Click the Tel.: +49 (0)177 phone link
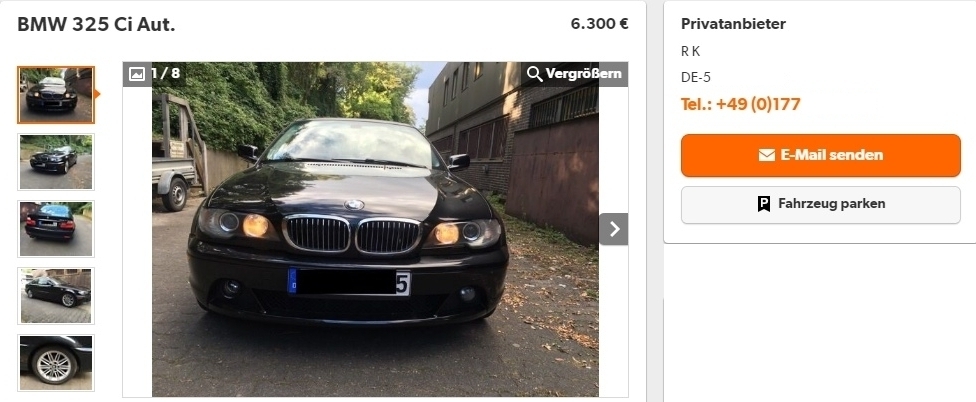 click(x=741, y=104)
